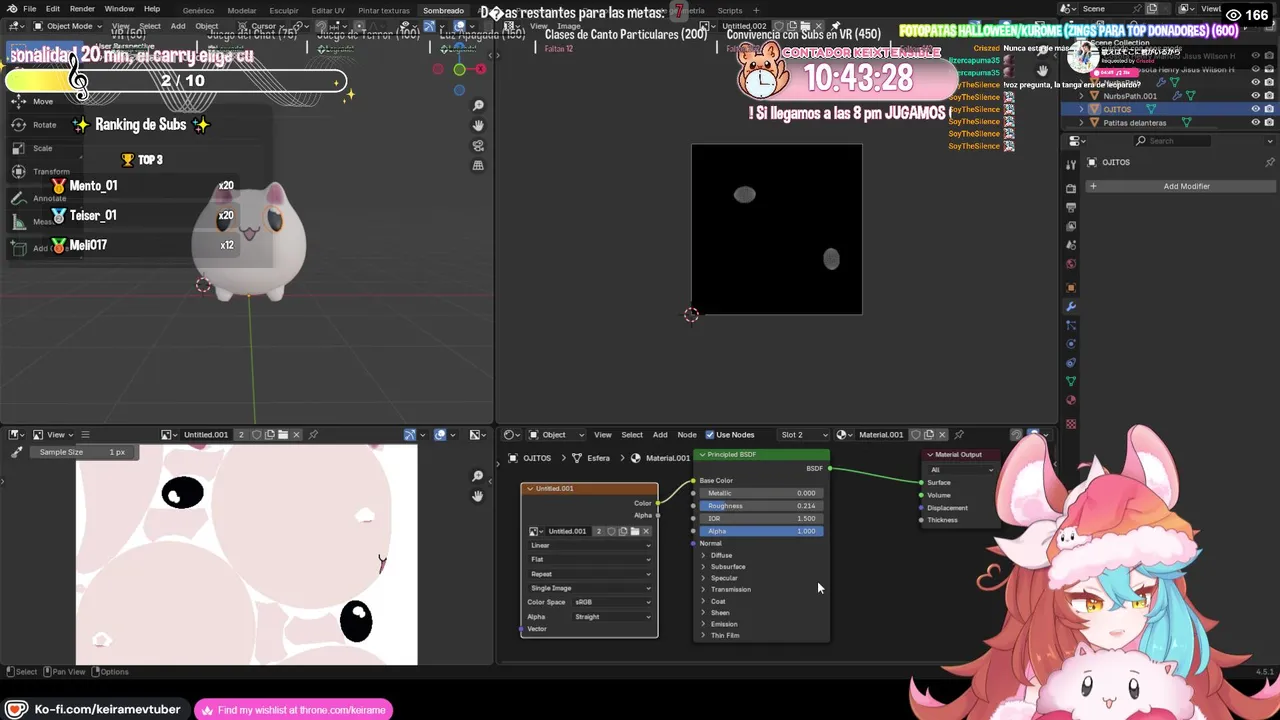Image resolution: width=1280 pixels, height=720 pixels.
Task: Open the Object Constraints properties tab
Action: click(1071, 363)
